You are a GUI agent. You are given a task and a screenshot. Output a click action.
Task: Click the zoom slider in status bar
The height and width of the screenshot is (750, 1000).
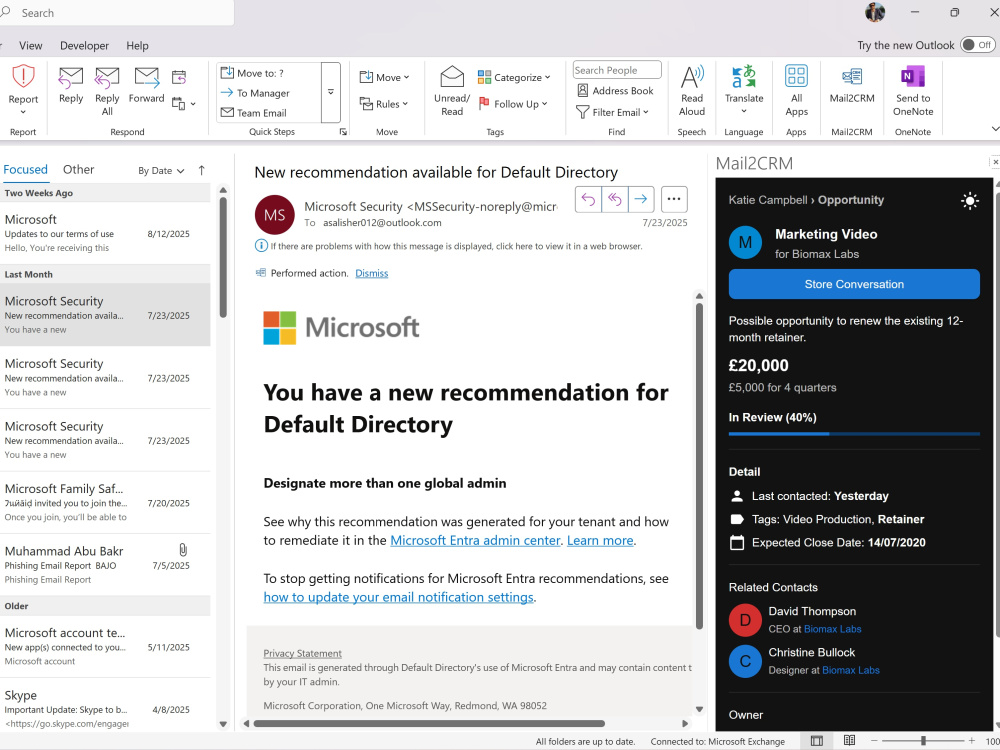[923, 741]
